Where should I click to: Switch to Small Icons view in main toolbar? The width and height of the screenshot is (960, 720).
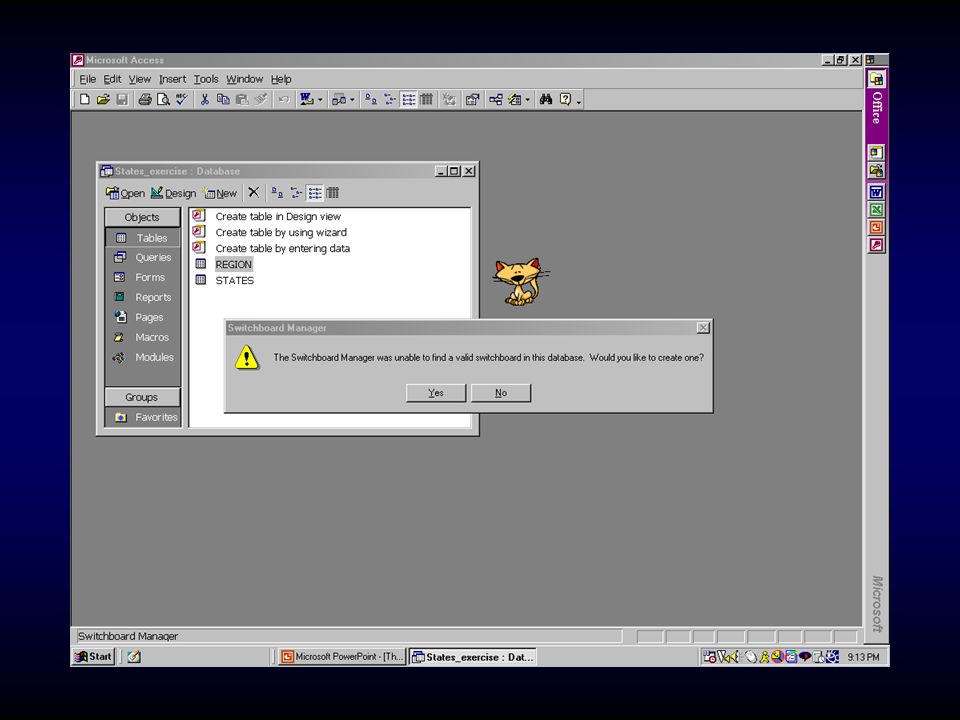(389, 99)
